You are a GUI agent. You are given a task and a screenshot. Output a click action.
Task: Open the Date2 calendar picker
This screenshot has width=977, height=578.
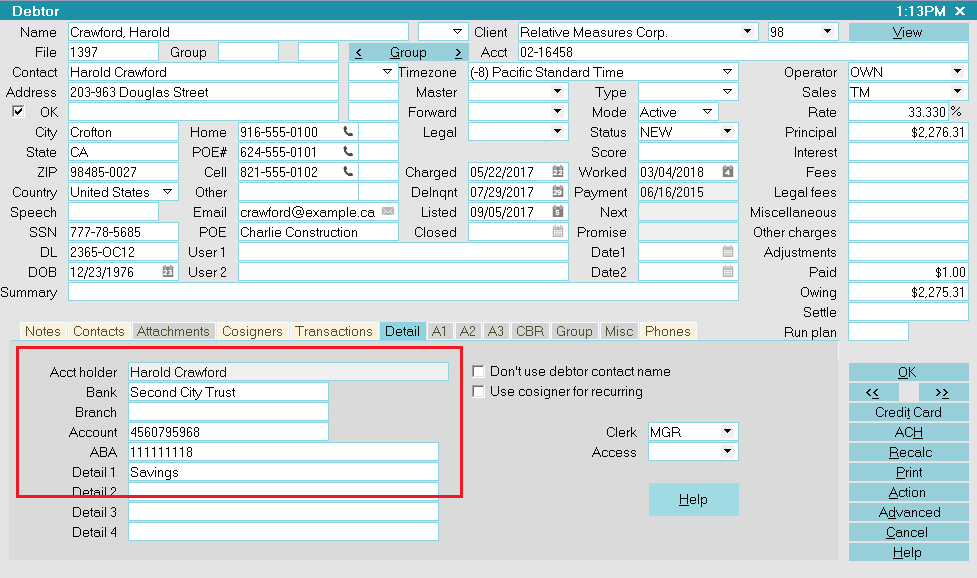(x=727, y=272)
